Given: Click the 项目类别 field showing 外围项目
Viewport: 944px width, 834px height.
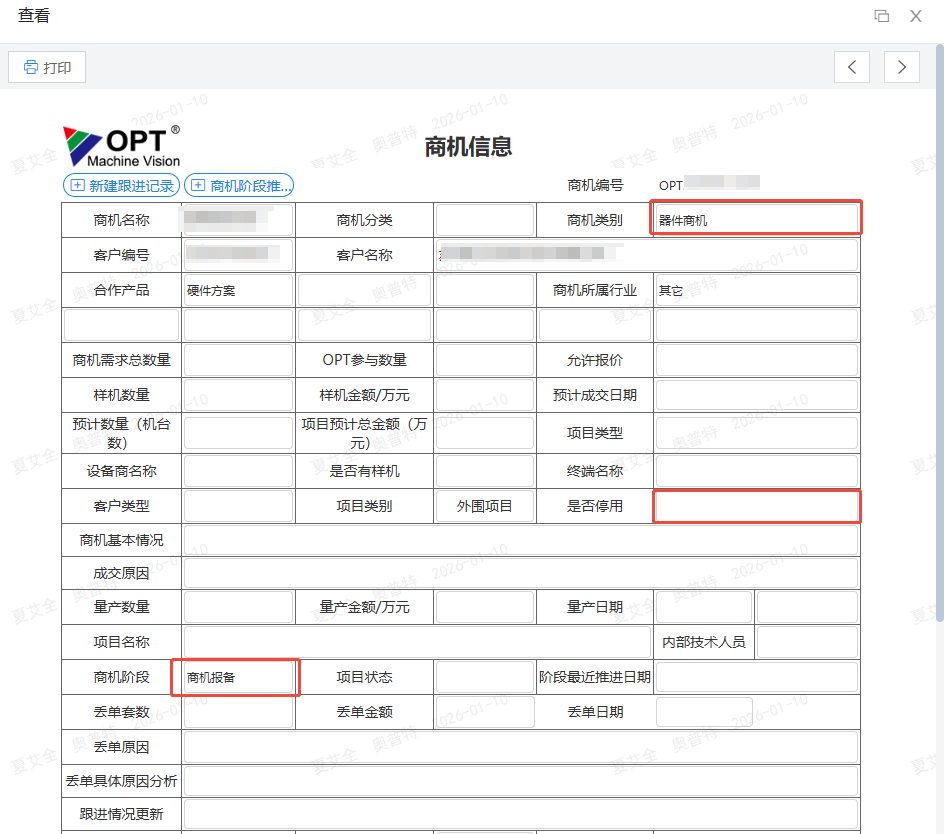Looking at the screenshot, I should [485, 506].
